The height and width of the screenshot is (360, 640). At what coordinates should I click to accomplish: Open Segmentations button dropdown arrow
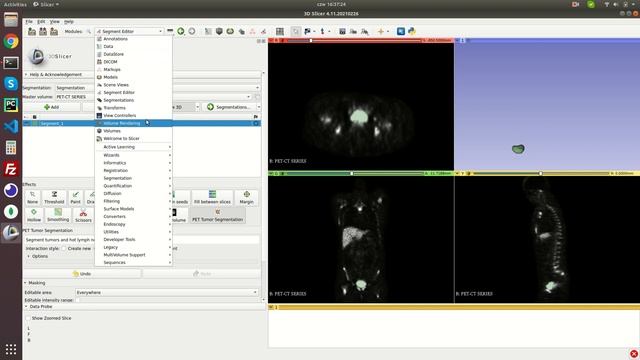[x=258, y=107]
